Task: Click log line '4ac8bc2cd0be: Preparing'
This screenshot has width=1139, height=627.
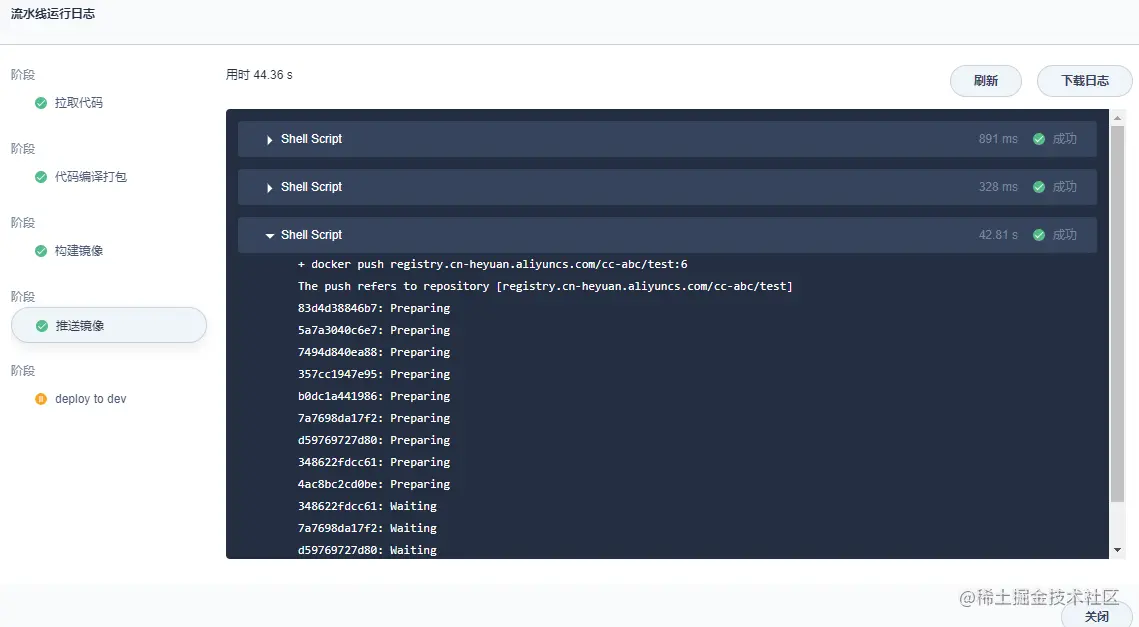Action: click(374, 484)
